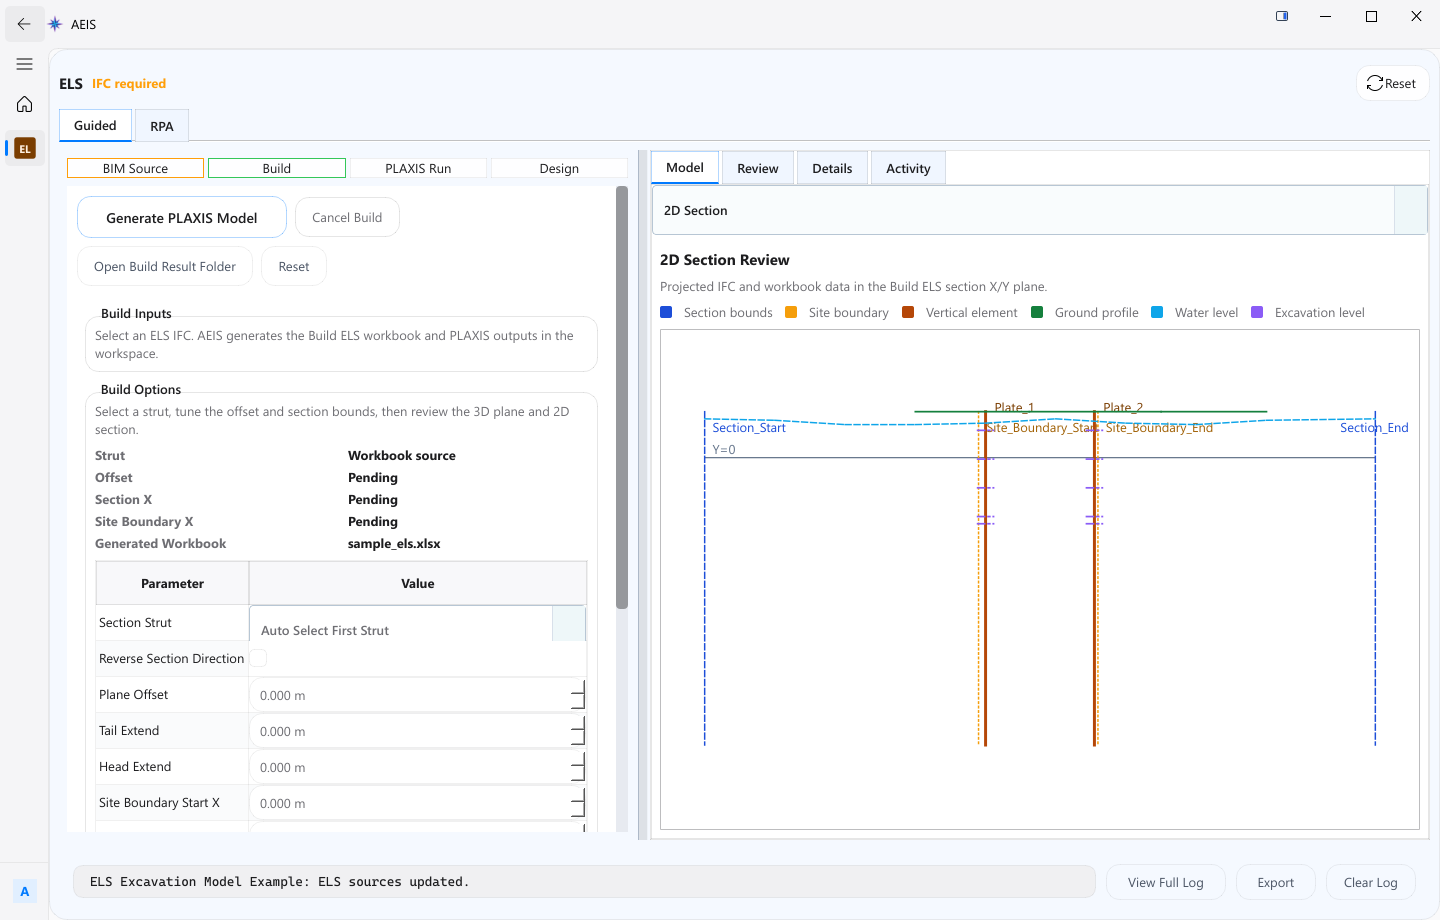
Task: Click the View Full Log button
Action: coord(1166,882)
